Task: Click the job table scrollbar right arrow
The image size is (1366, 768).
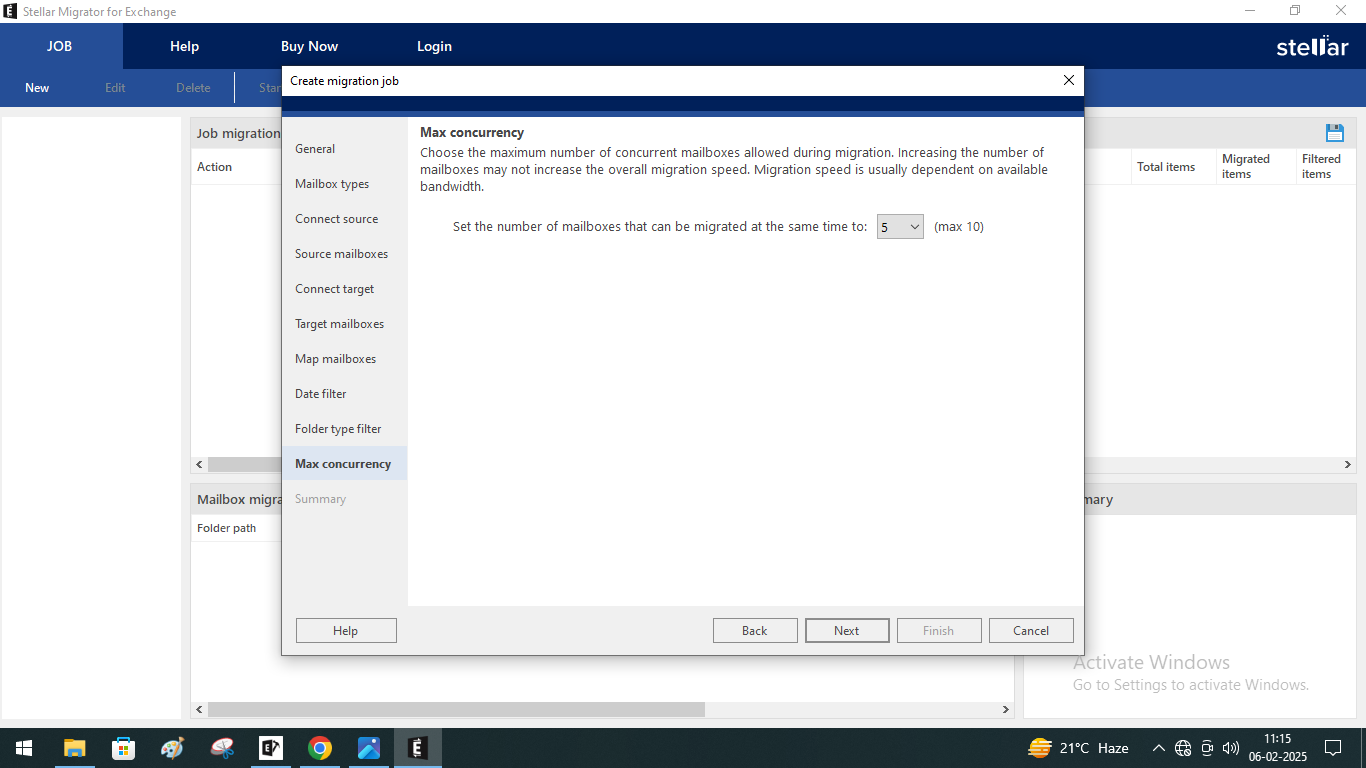Action: pos(1348,465)
